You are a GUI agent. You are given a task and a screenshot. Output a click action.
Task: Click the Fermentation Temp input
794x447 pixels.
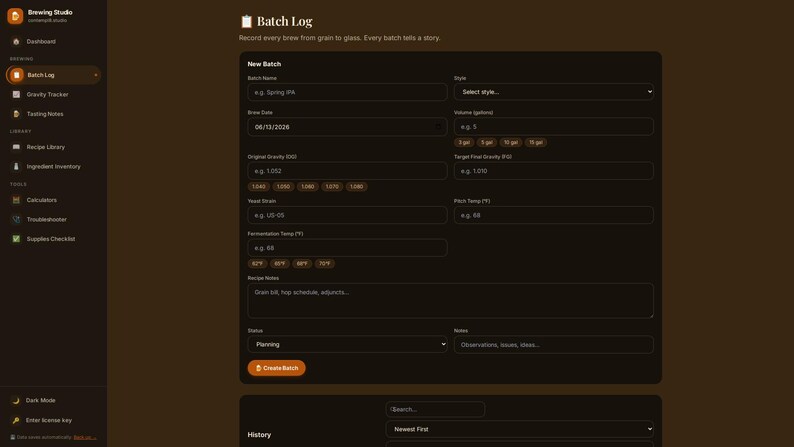(x=347, y=248)
